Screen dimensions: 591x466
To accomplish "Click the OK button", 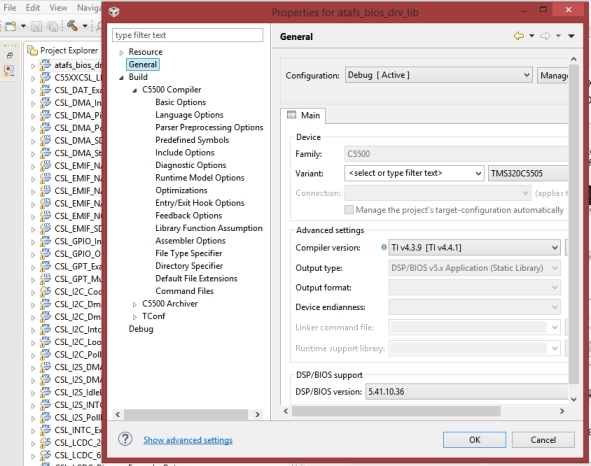I will [x=474, y=440].
